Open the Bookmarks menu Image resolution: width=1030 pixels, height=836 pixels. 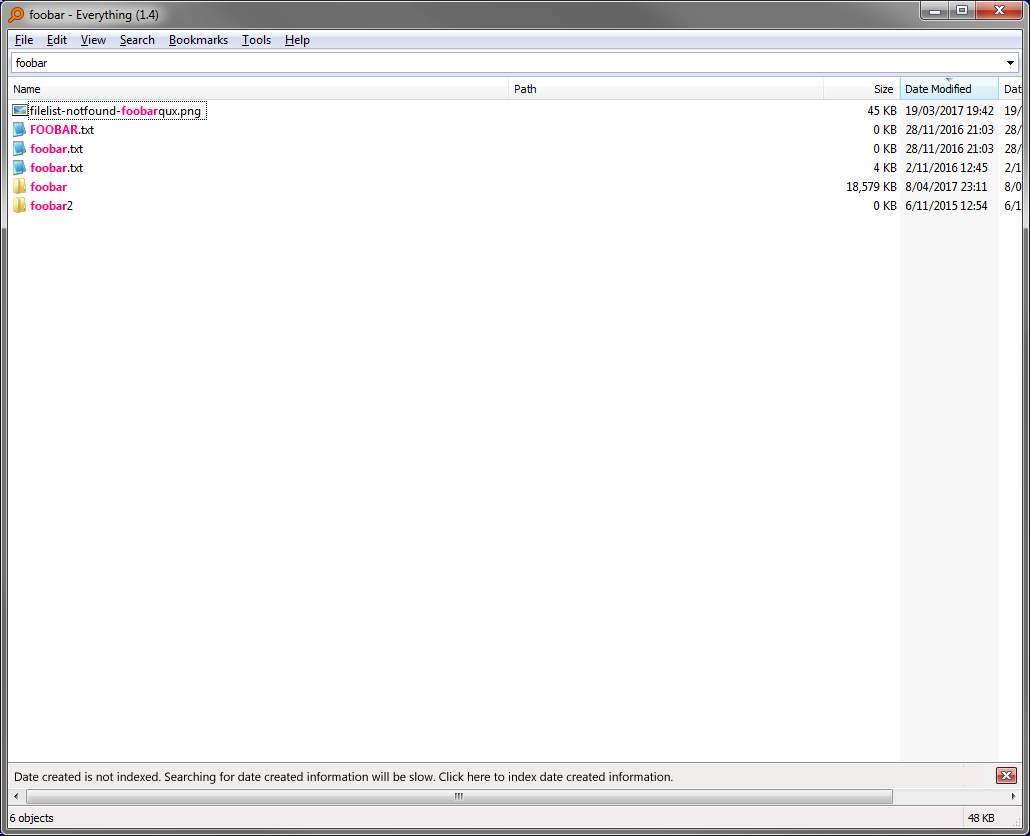(198, 40)
